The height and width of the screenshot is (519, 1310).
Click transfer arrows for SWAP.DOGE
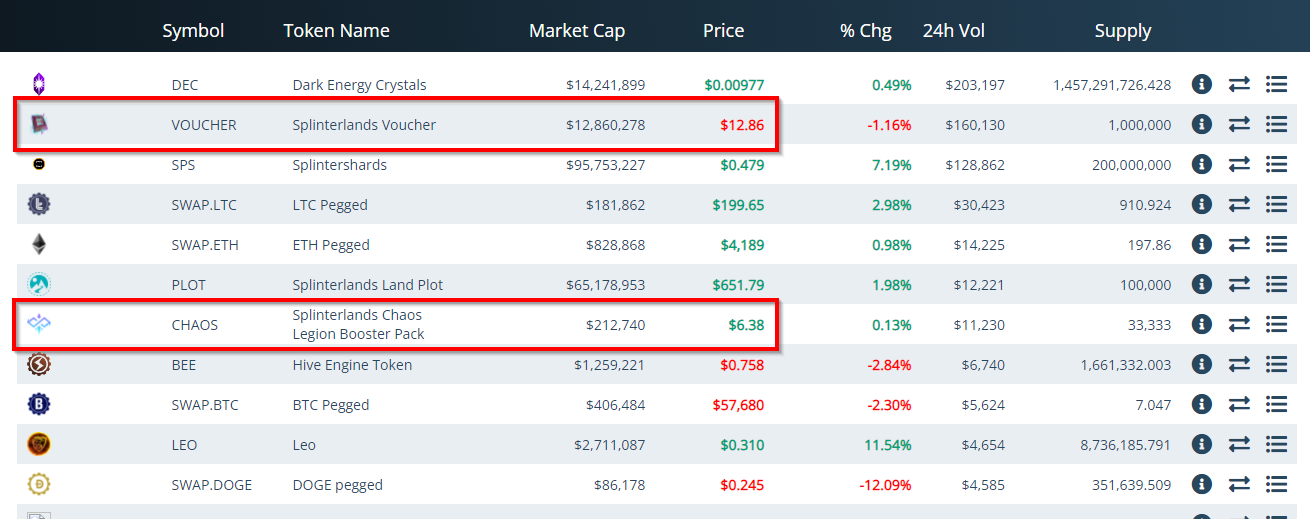click(x=1239, y=484)
